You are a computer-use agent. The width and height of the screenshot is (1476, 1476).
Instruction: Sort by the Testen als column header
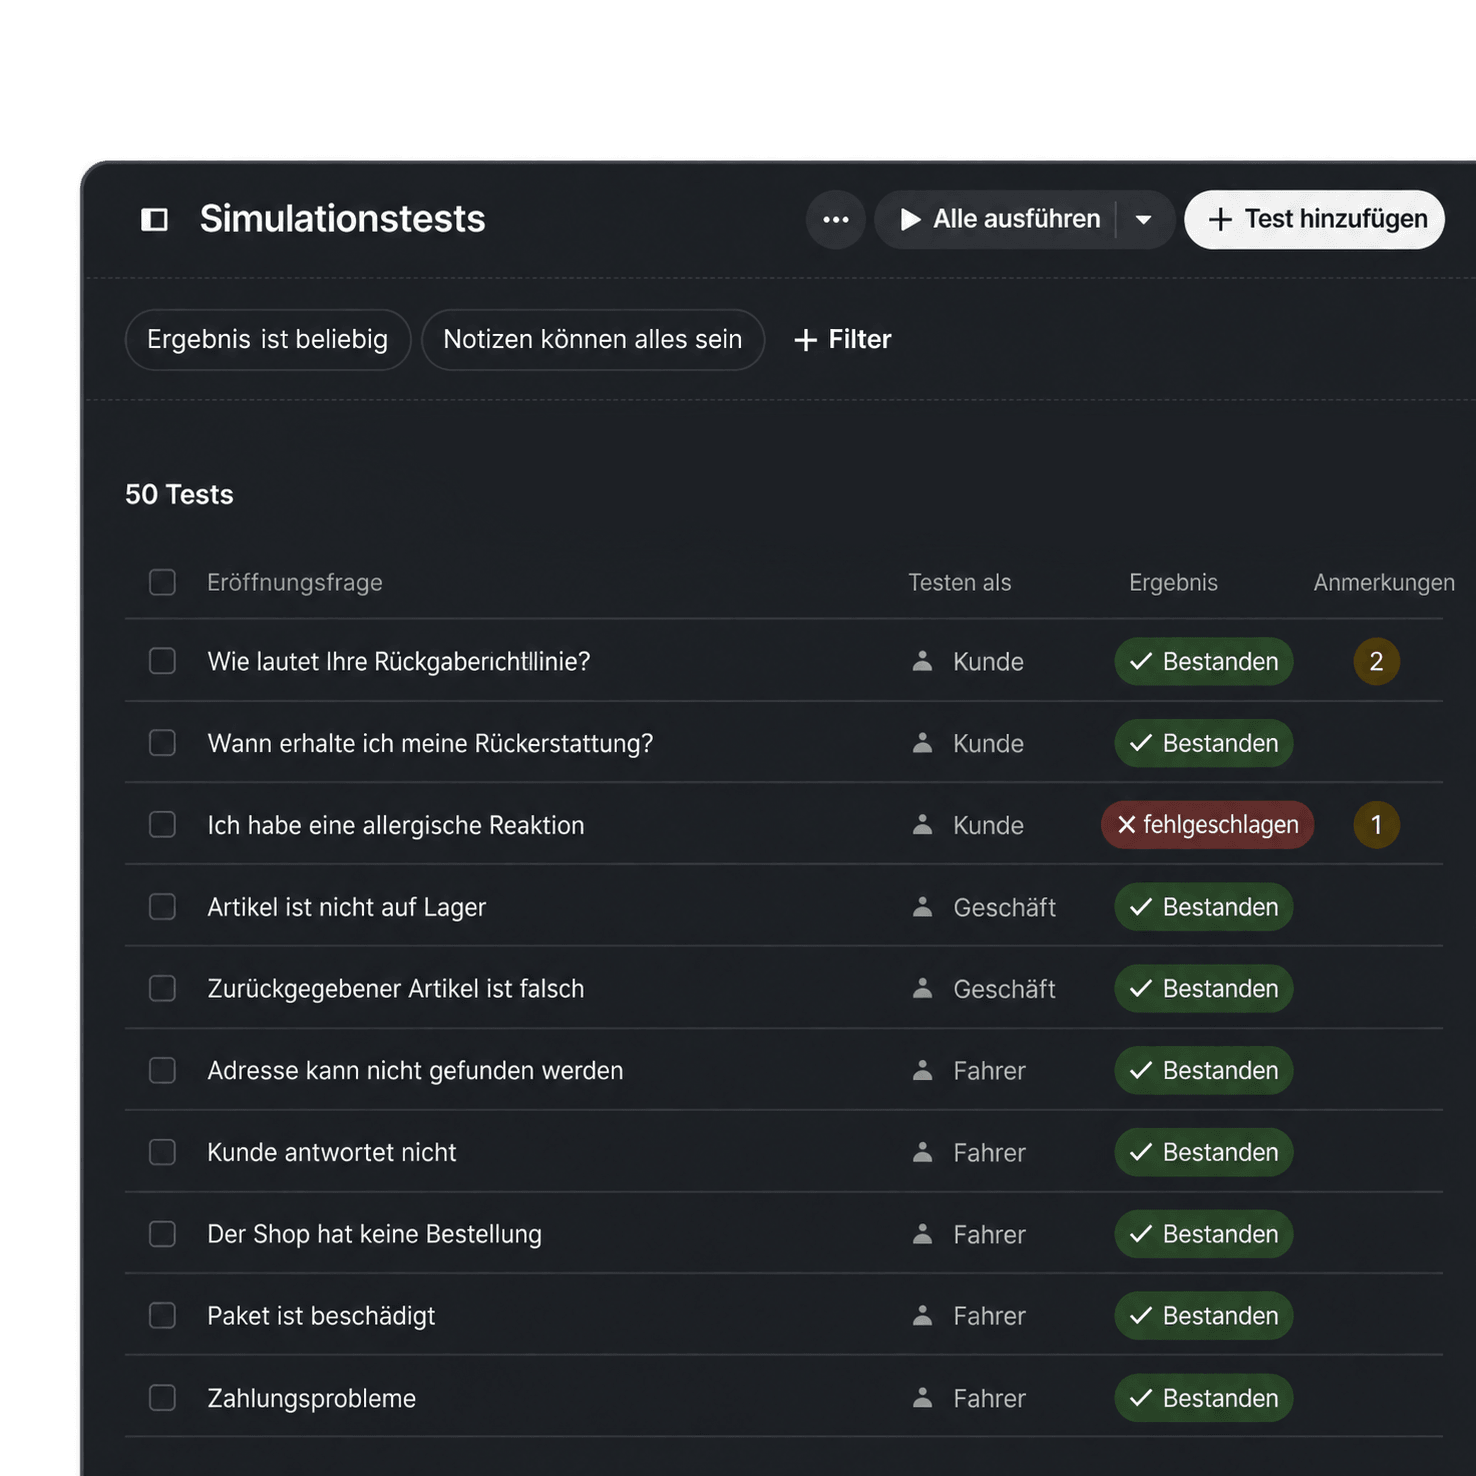[x=959, y=582]
